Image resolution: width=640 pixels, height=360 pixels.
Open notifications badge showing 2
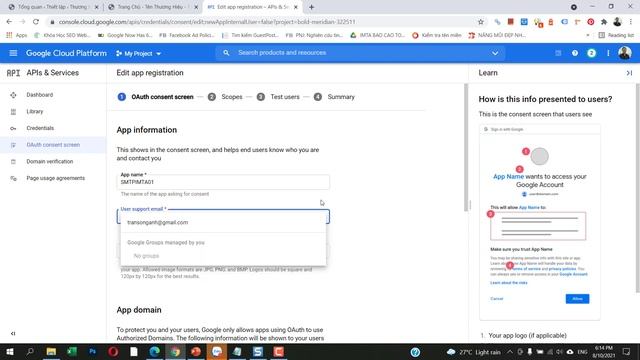tap(591, 53)
